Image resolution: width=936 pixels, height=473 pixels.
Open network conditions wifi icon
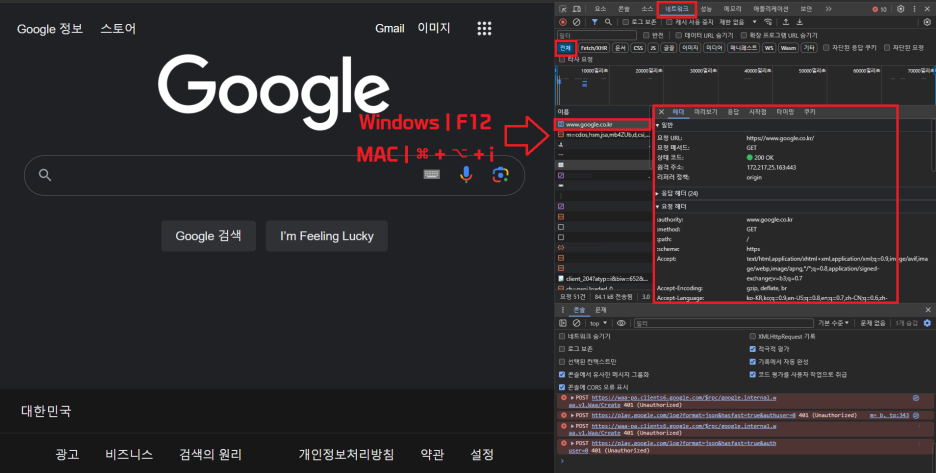768,22
